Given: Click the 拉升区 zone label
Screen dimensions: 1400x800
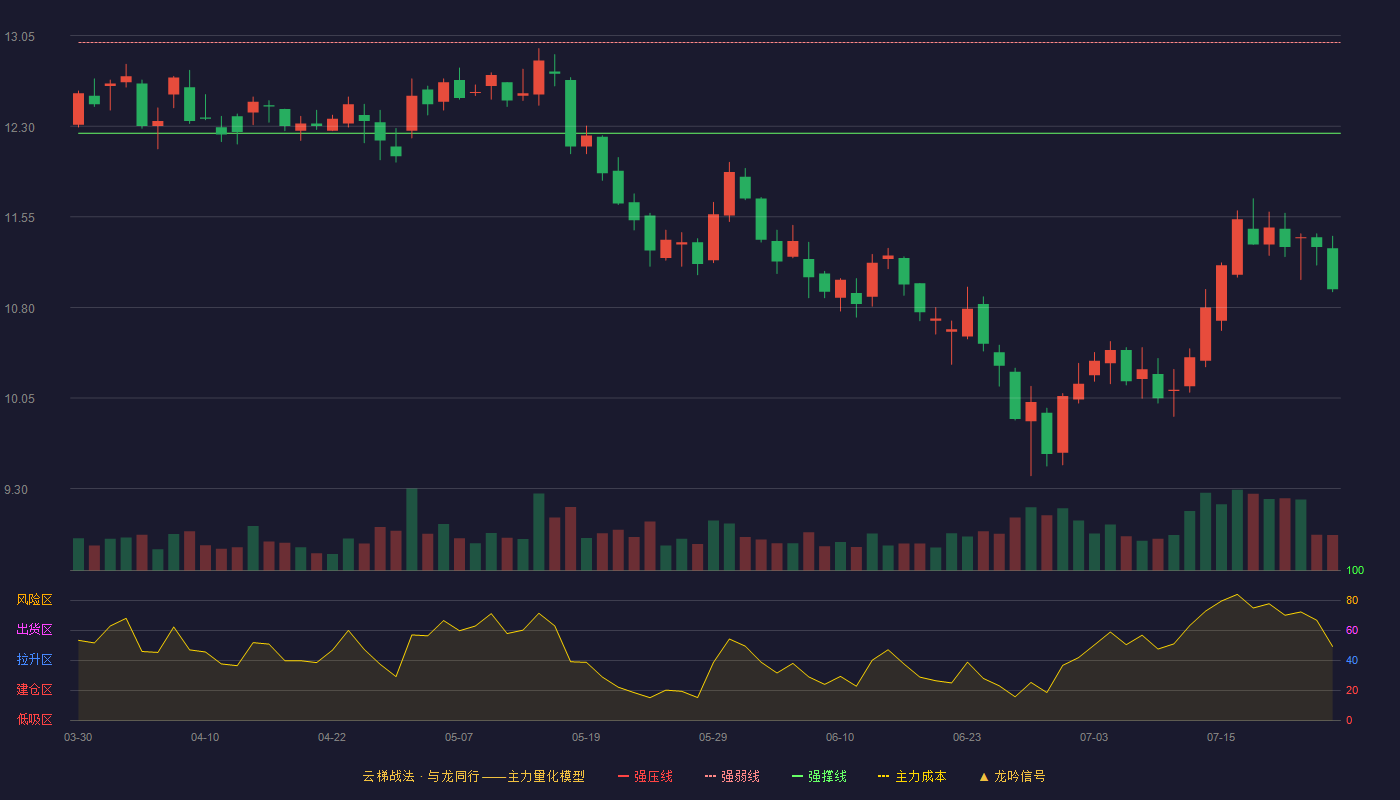Looking at the screenshot, I should (34, 660).
